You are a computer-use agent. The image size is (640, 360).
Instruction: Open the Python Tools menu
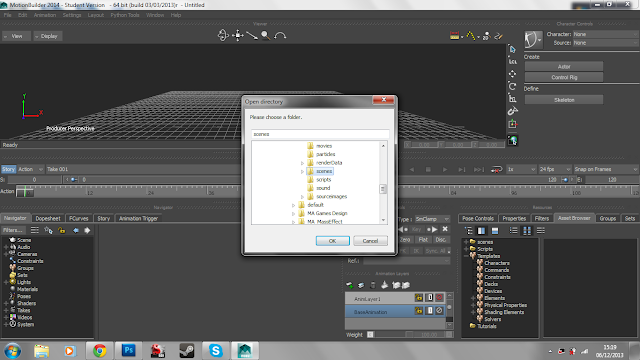(x=125, y=15)
